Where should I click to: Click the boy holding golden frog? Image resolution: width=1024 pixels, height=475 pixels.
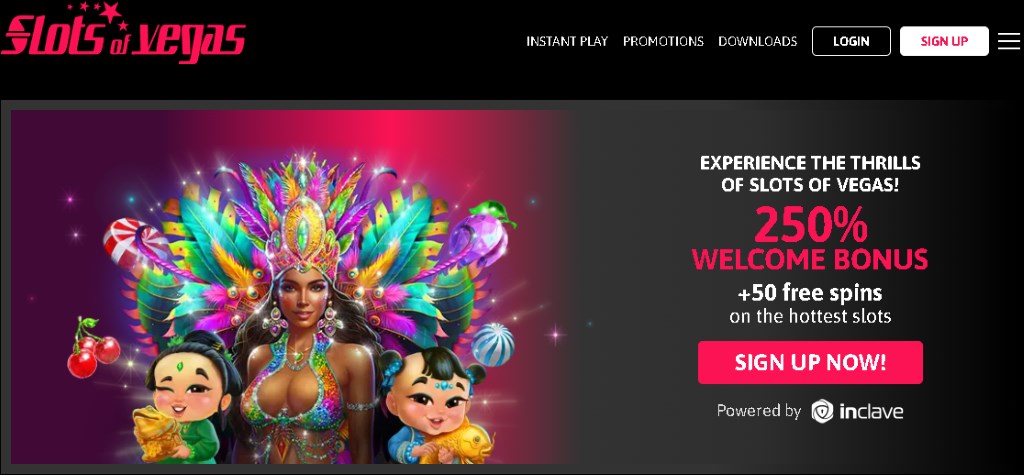(184, 399)
